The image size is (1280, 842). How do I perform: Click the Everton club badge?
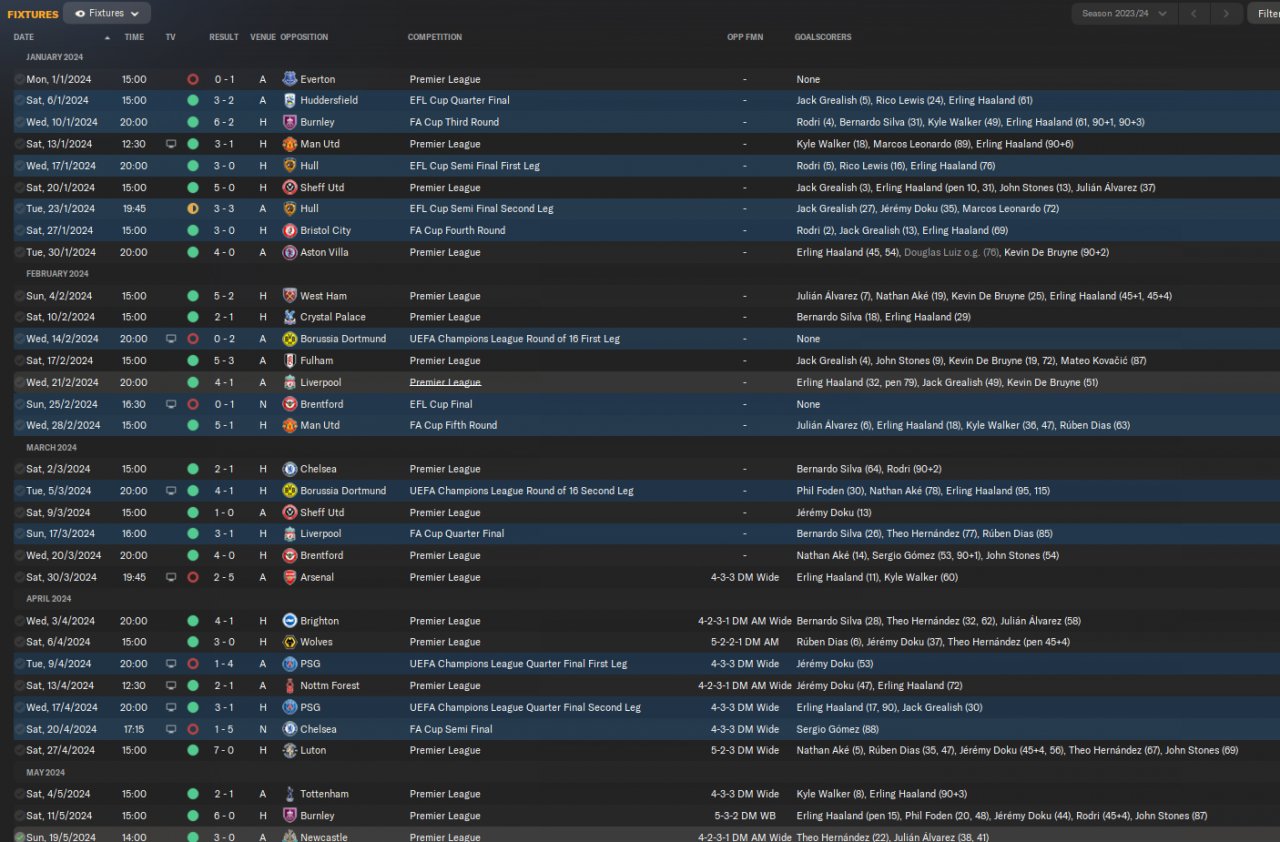pyautogui.click(x=290, y=79)
